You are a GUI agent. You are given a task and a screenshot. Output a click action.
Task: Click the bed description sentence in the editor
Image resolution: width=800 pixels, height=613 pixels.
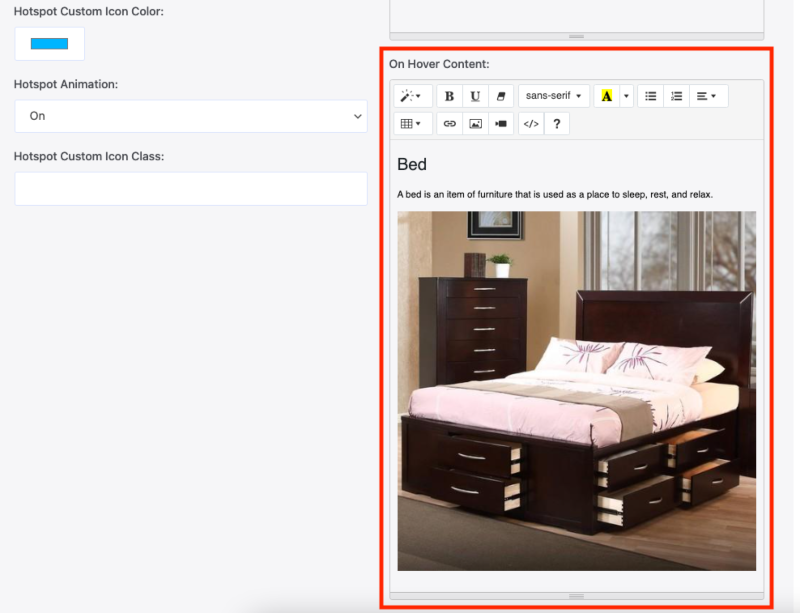(555, 194)
